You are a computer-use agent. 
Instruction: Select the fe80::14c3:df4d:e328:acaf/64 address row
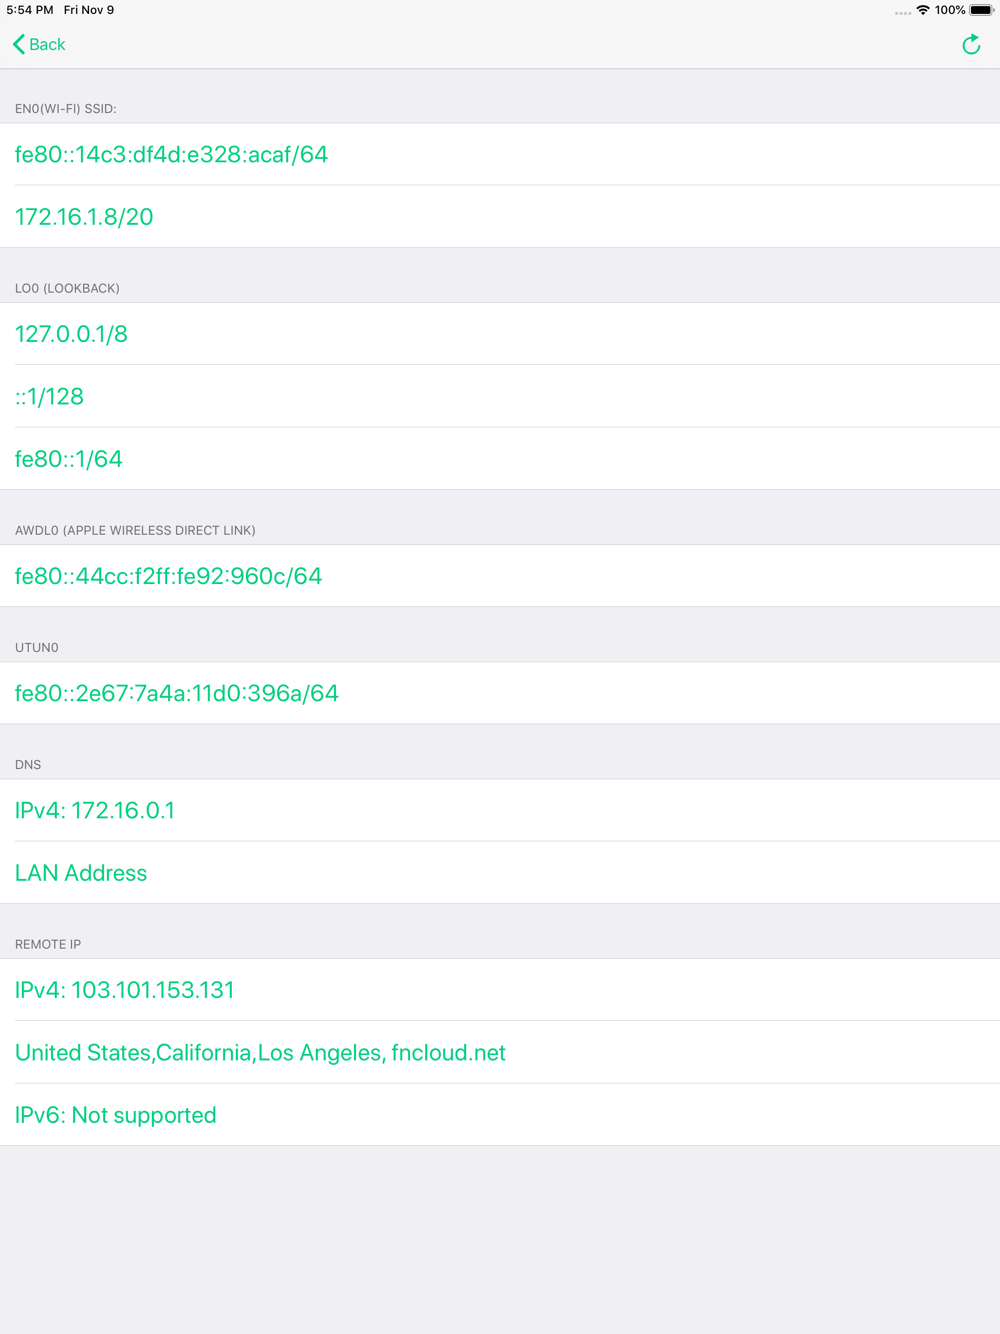(171, 155)
